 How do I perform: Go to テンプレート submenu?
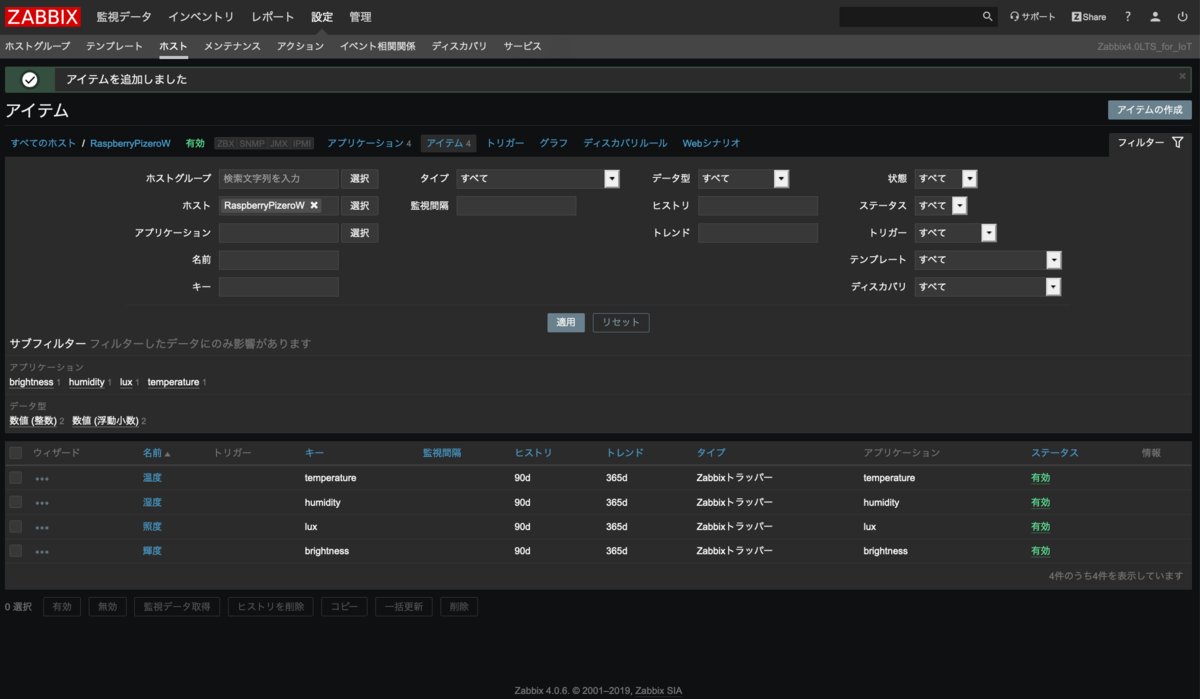(x=114, y=47)
